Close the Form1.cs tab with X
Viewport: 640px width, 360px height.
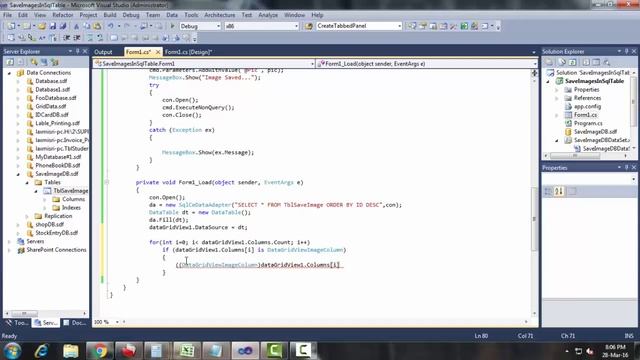coord(158,52)
